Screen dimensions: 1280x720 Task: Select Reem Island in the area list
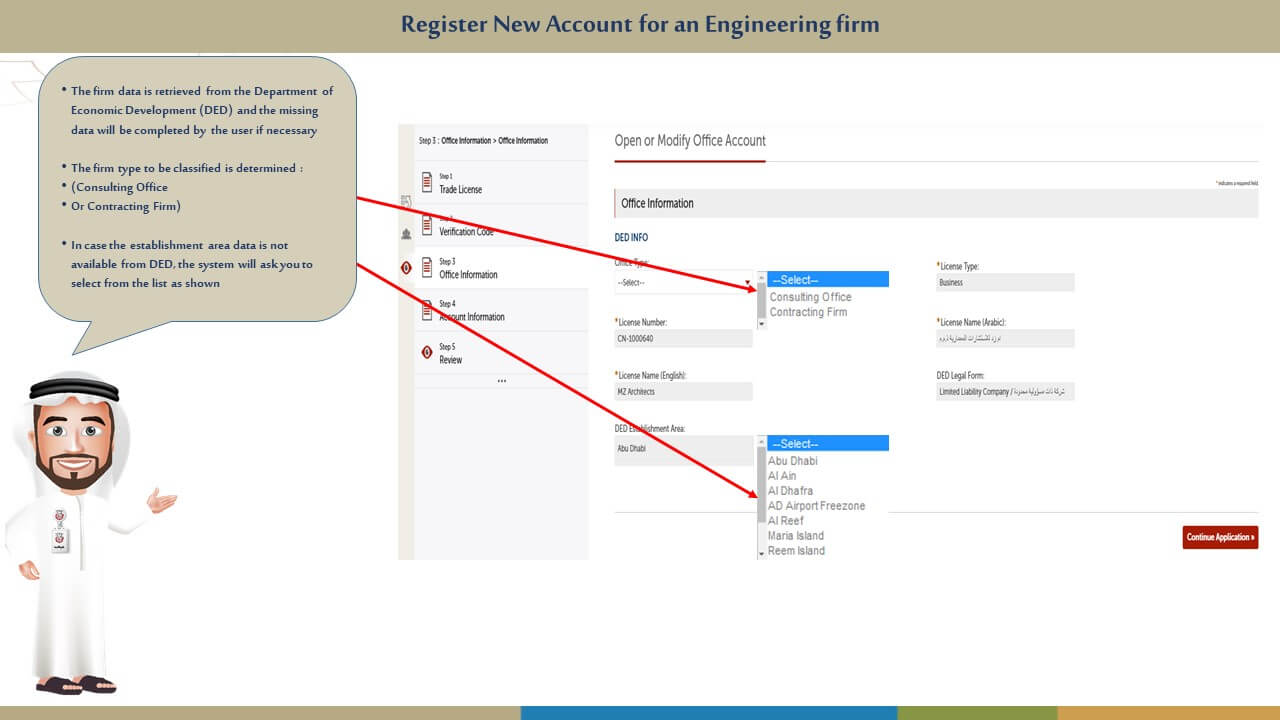[796, 551]
